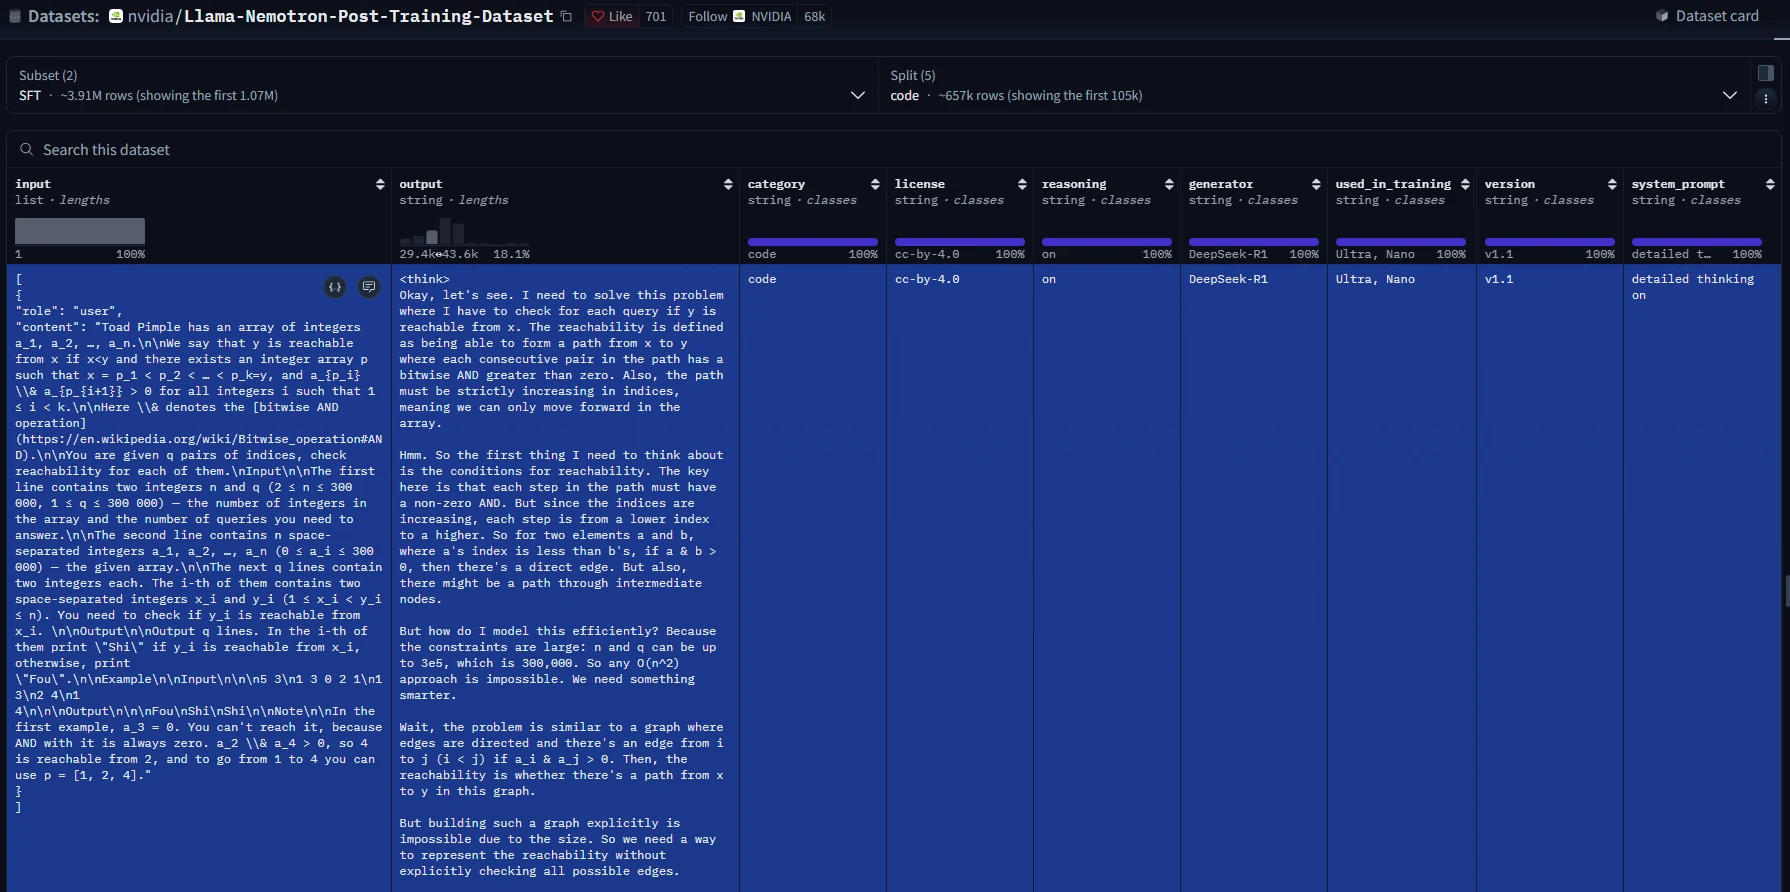Screen dimensions: 1790x892
Task: Expand the Split code dropdown
Action: (x=1314, y=86)
